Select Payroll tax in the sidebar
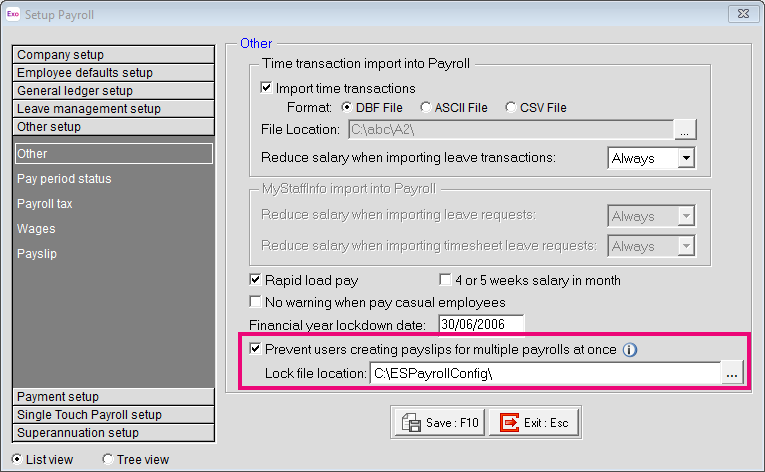This screenshot has height=472, width=765. pyautogui.click(x=45, y=204)
